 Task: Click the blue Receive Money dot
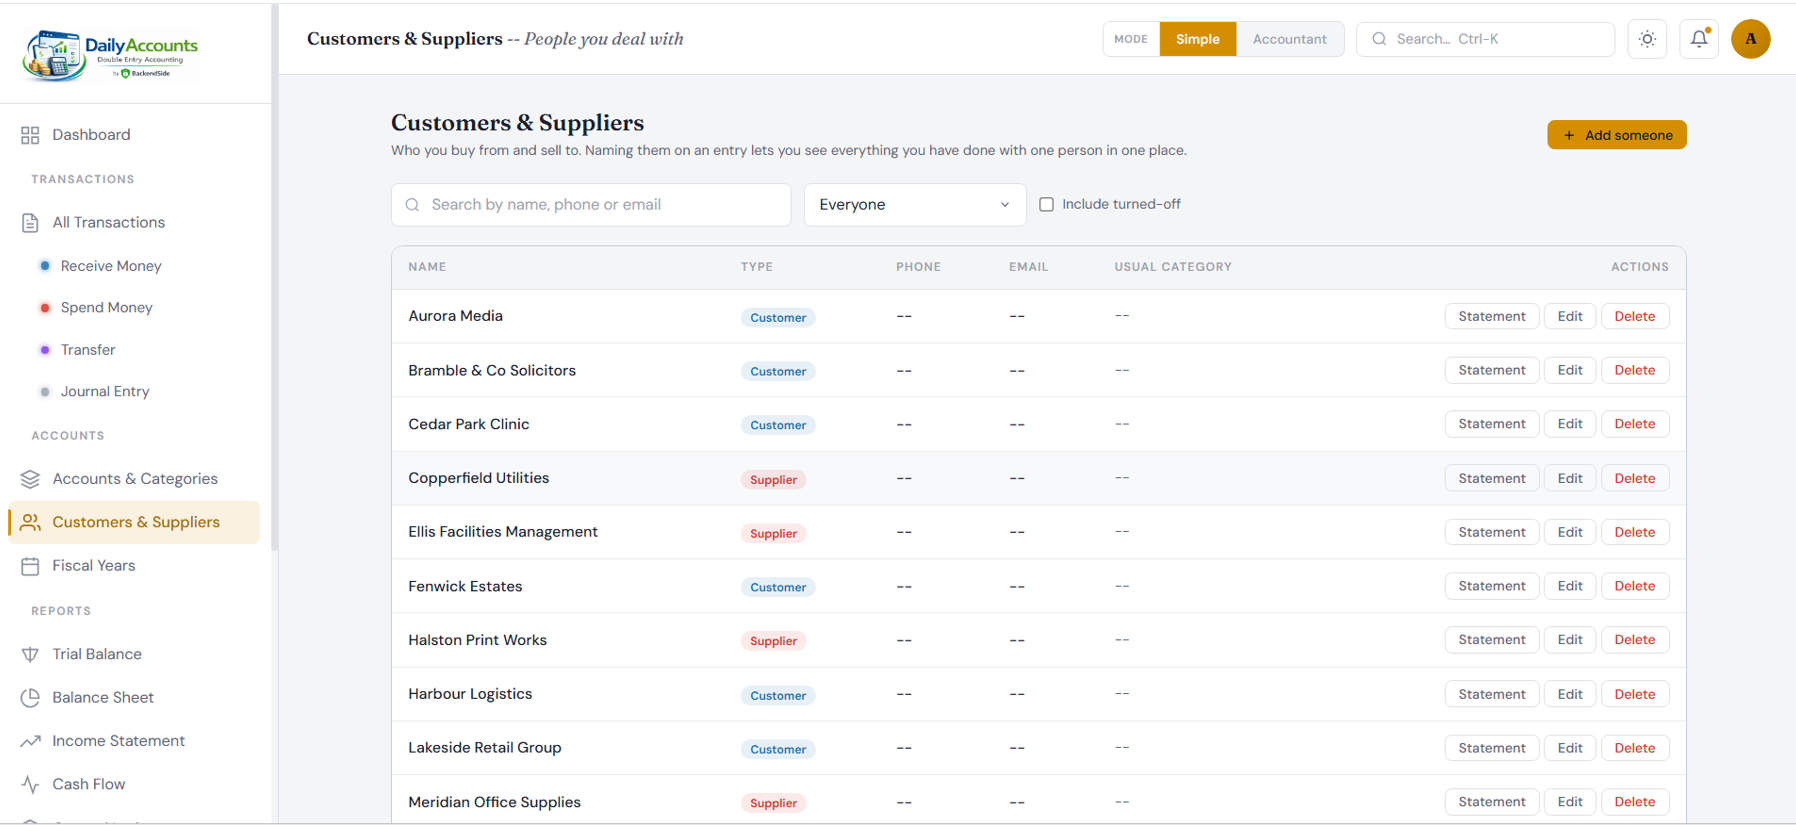click(x=45, y=266)
